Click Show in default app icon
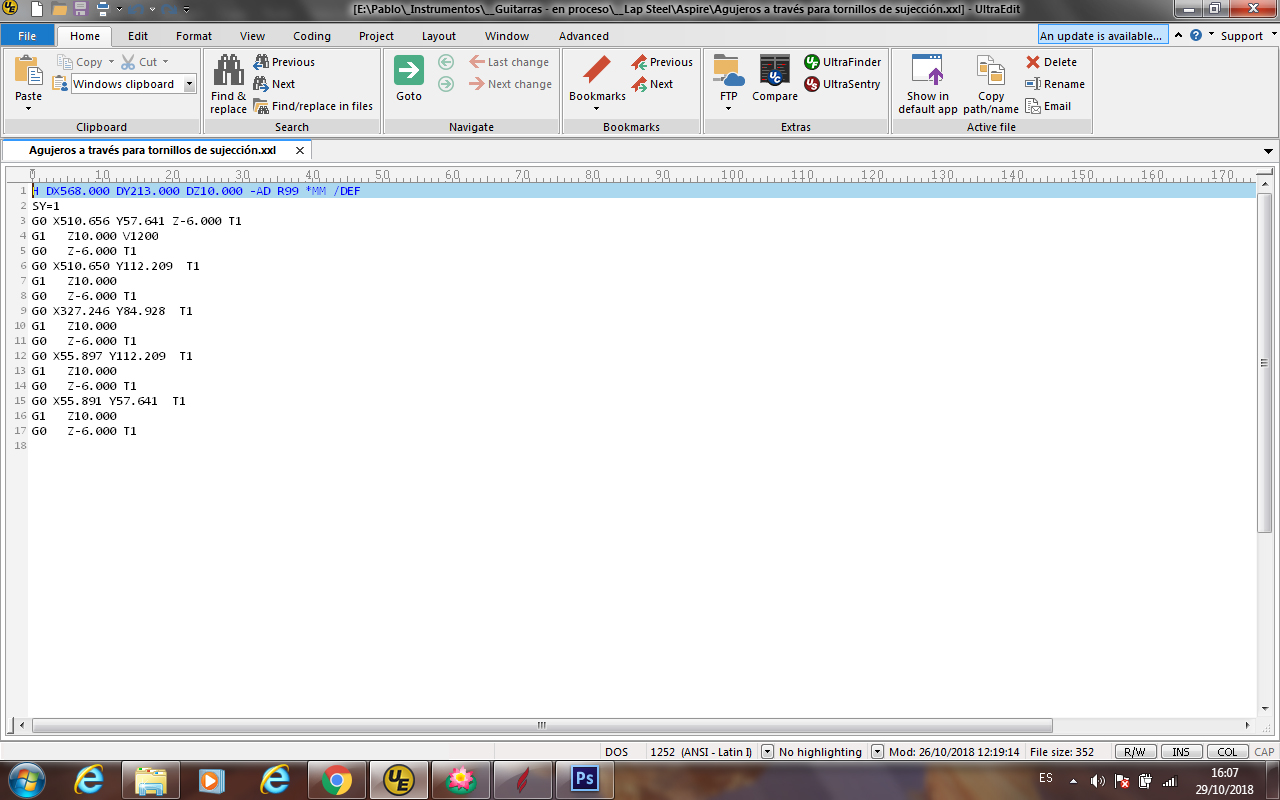This screenshot has width=1280, height=800. [x=927, y=71]
